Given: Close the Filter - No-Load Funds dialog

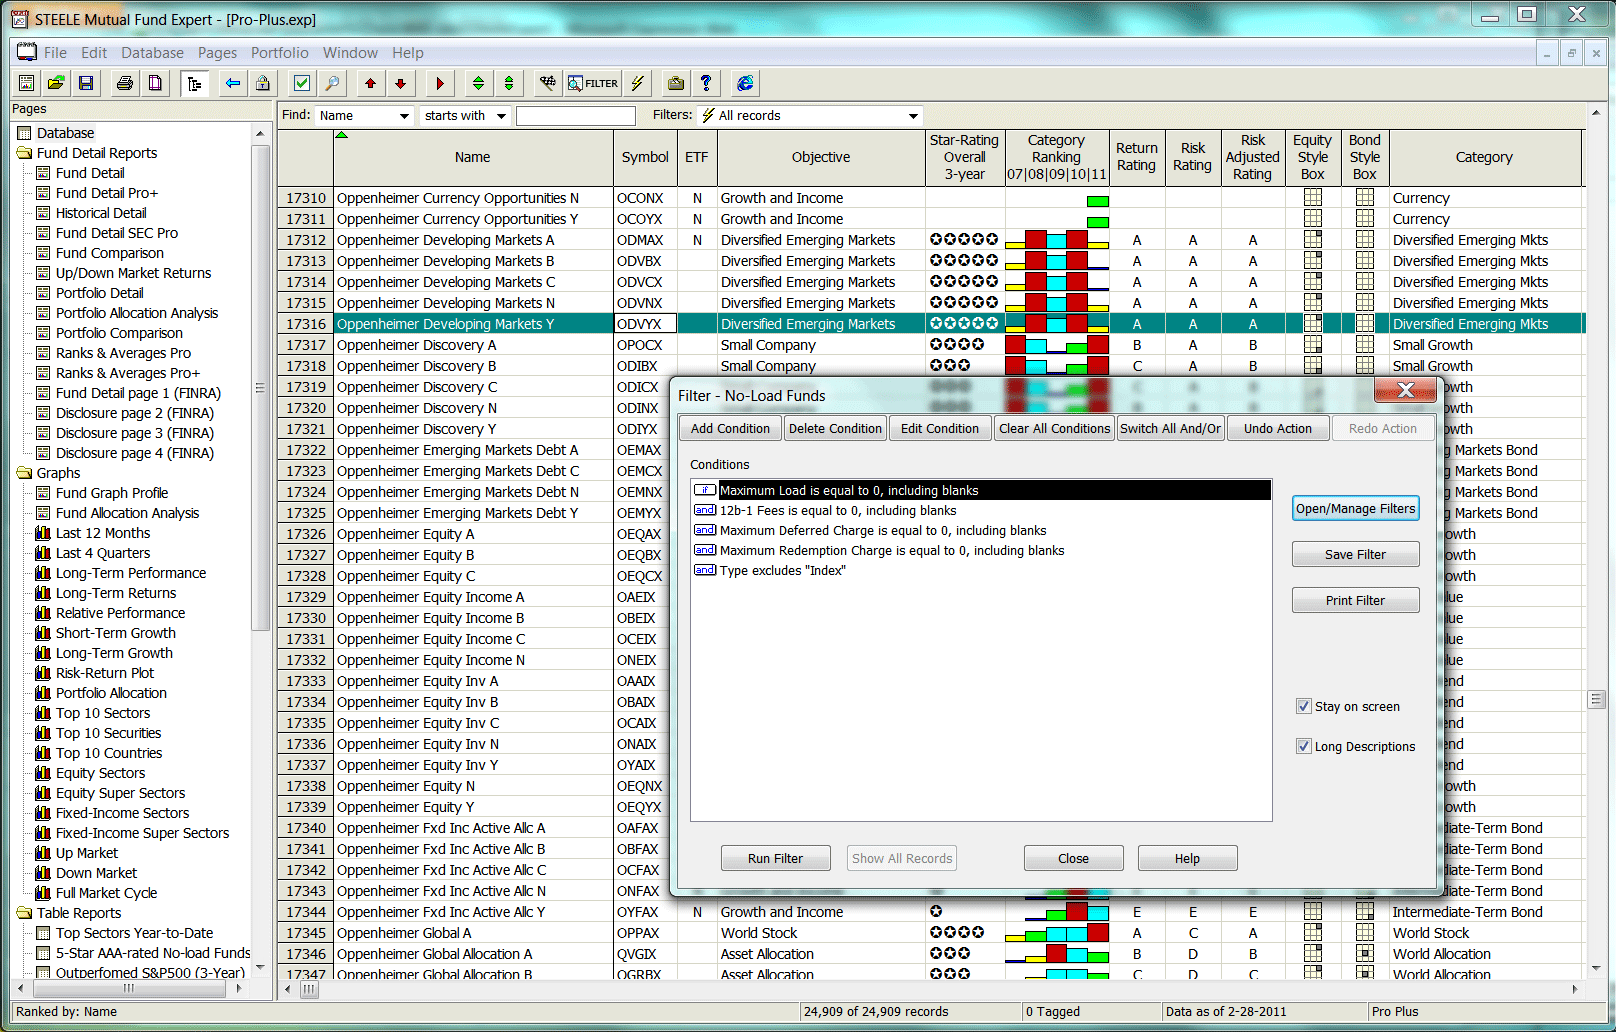Looking at the screenshot, I should pyautogui.click(x=1405, y=390).
